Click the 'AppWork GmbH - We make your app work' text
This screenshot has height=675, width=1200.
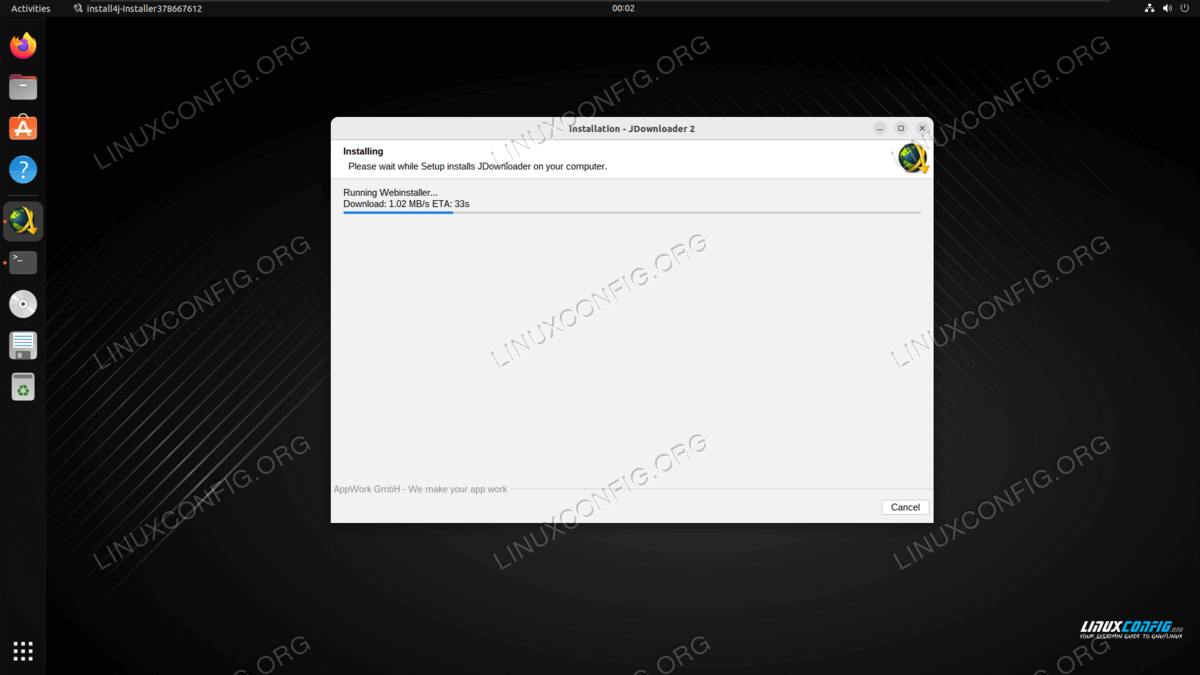click(x=420, y=489)
